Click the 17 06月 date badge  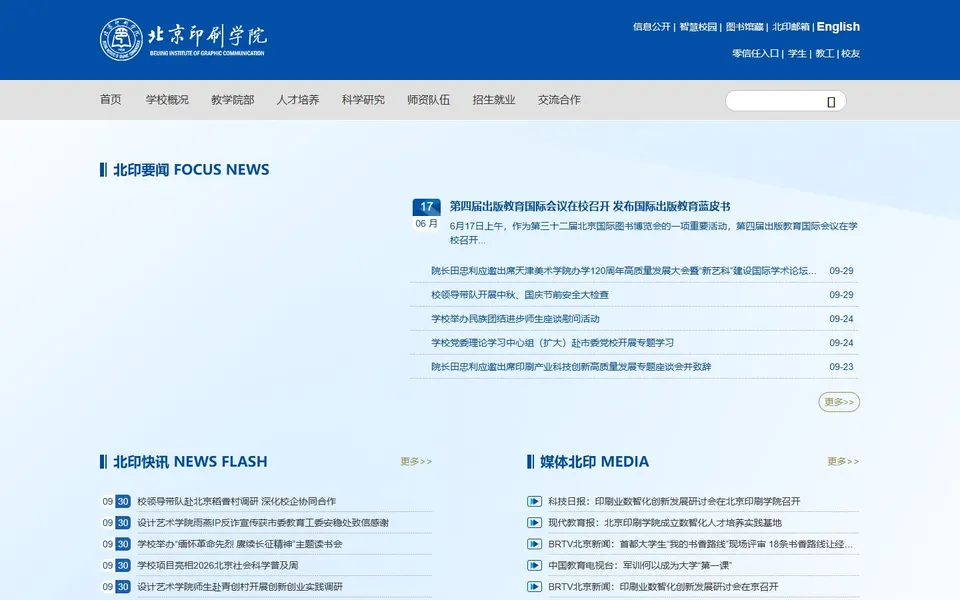pos(426,214)
